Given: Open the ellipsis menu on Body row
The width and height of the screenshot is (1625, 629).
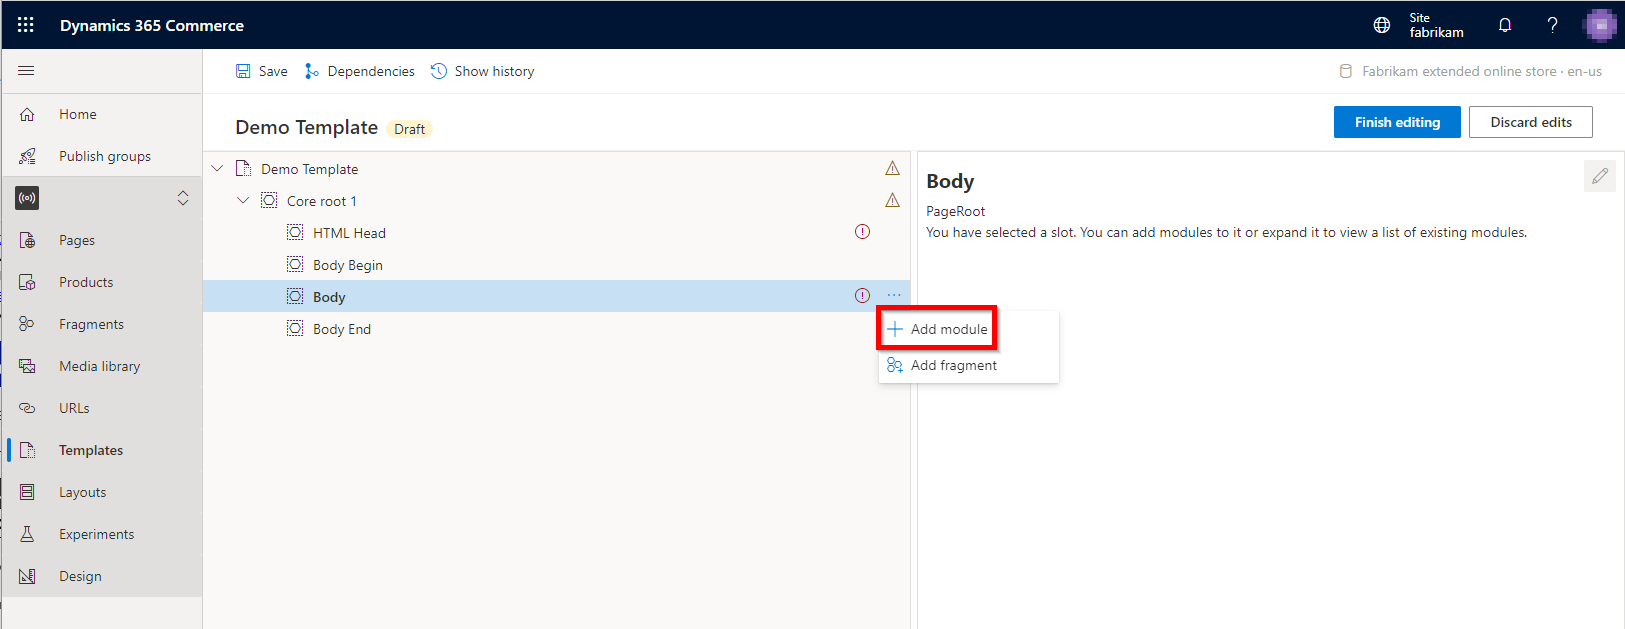Looking at the screenshot, I should point(894,295).
